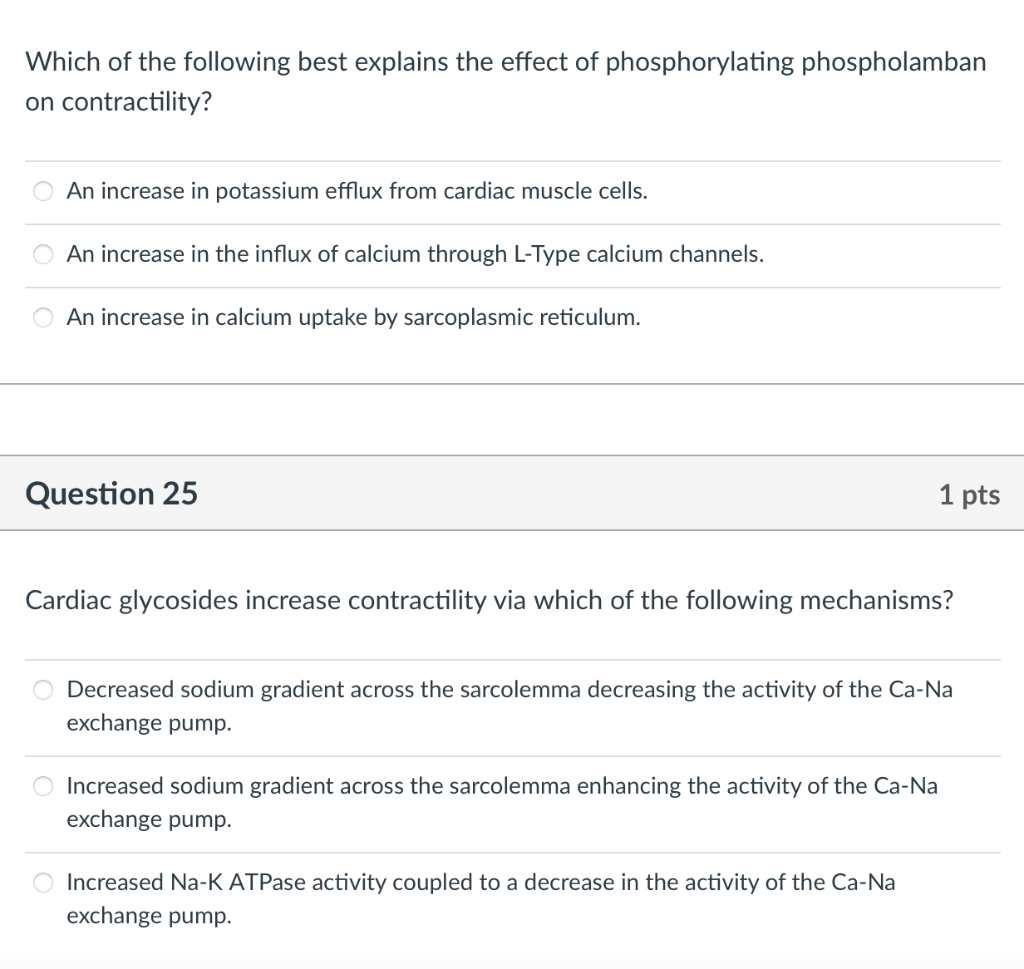Pick the 'Increased sodium gradient' radio button

click(43, 787)
